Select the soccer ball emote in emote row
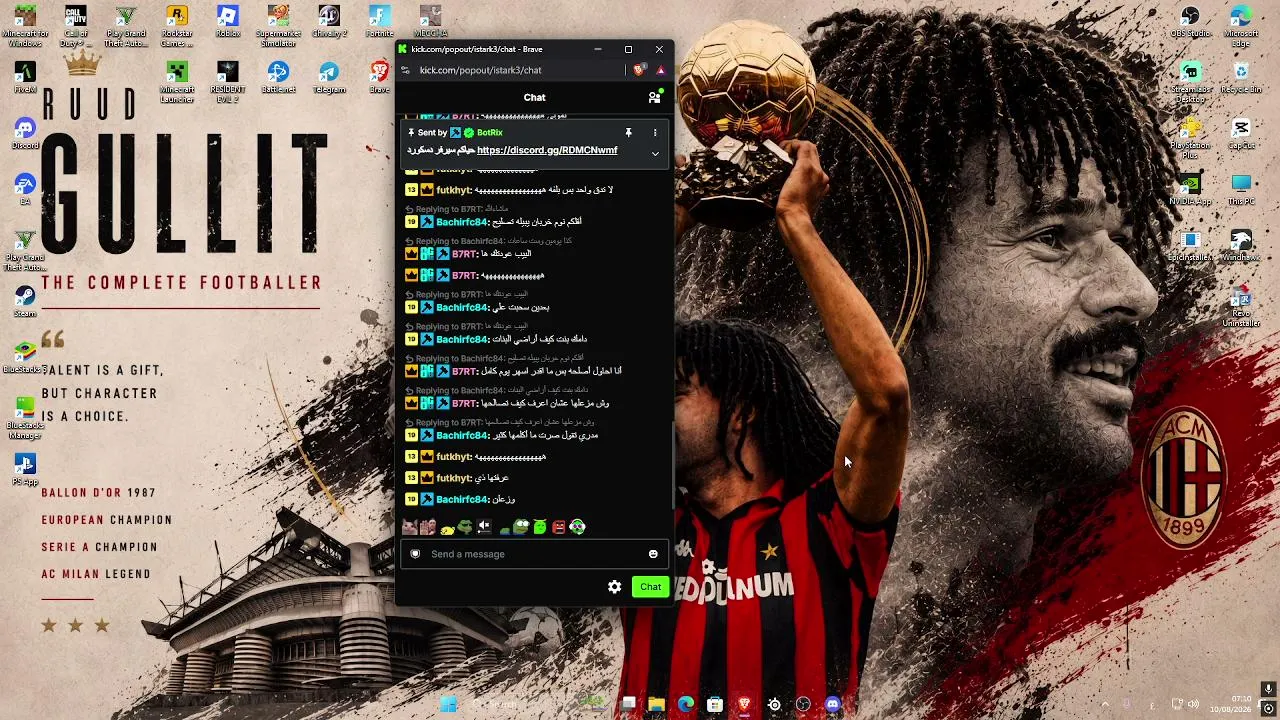Screen dimensions: 1280x720 (578, 527)
